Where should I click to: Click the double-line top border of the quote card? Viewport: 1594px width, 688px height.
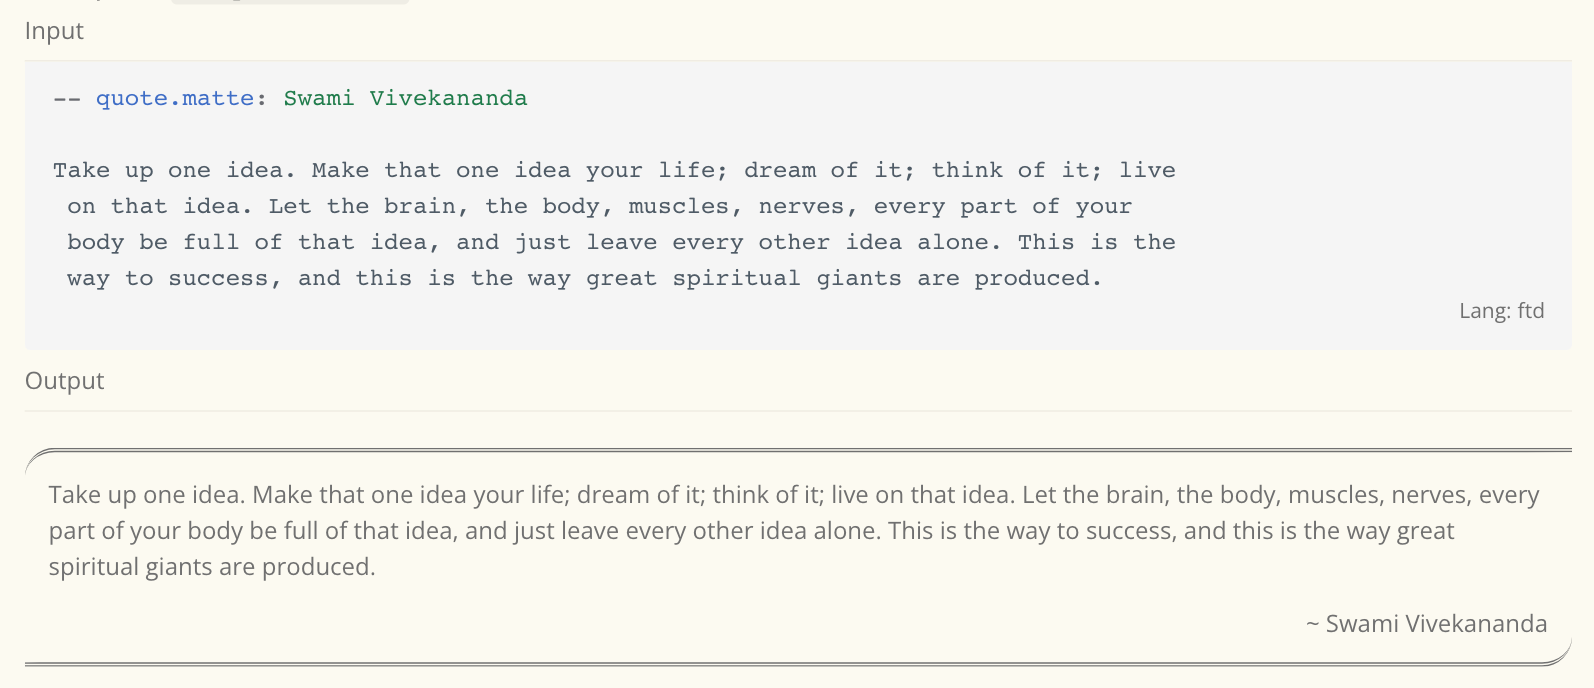798,451
